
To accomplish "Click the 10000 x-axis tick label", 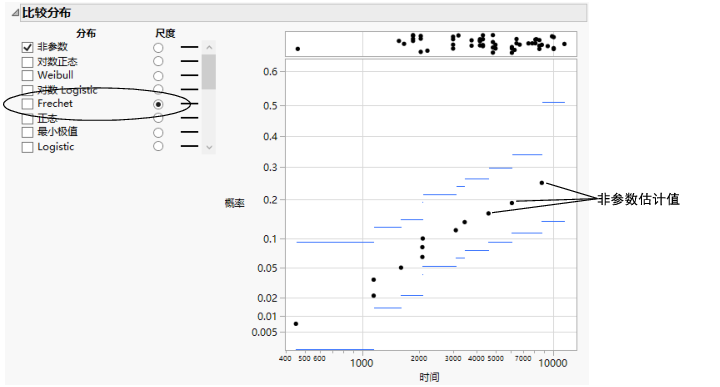I will [553, 363].
